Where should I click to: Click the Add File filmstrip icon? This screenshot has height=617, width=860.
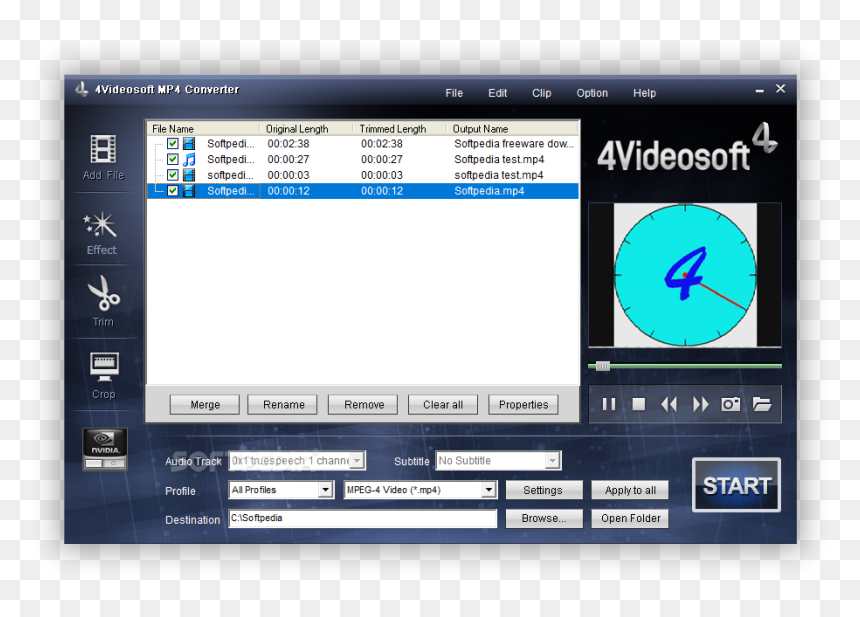pyautogui.click(x=103, y=149)
